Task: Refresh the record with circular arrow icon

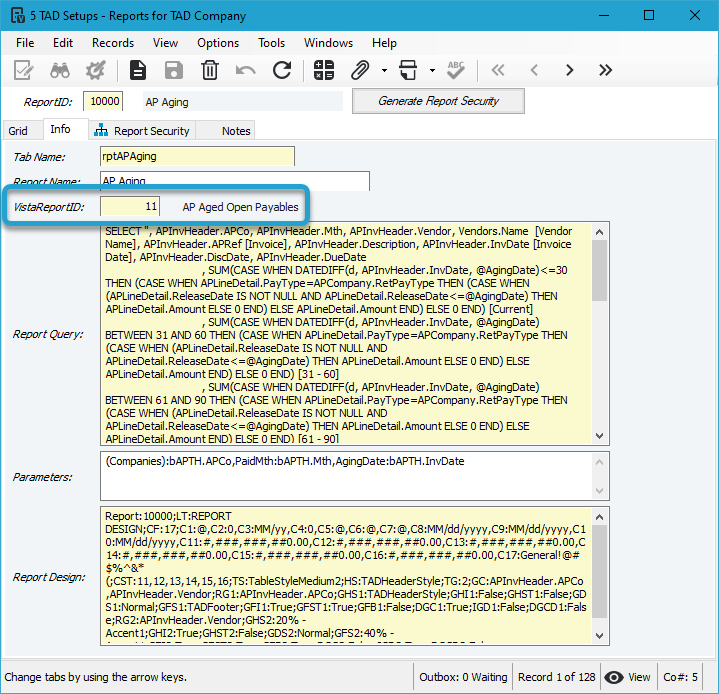Action: click(x=282, y=70)
